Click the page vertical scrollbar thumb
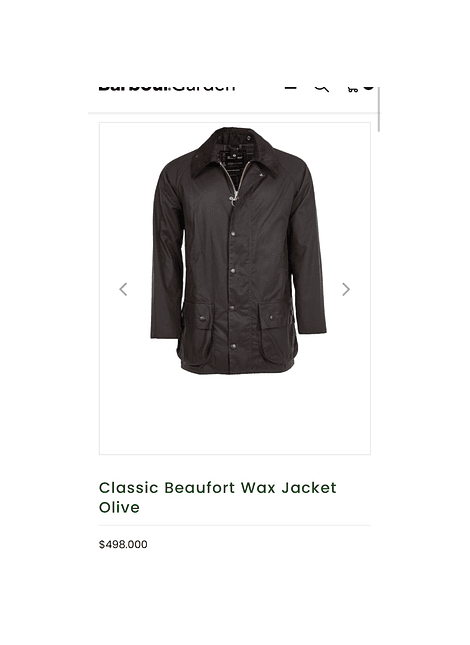 pos(379,109)
